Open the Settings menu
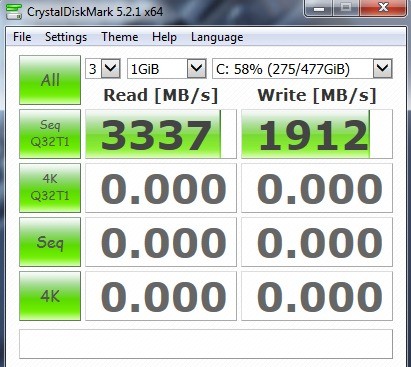 66,37
